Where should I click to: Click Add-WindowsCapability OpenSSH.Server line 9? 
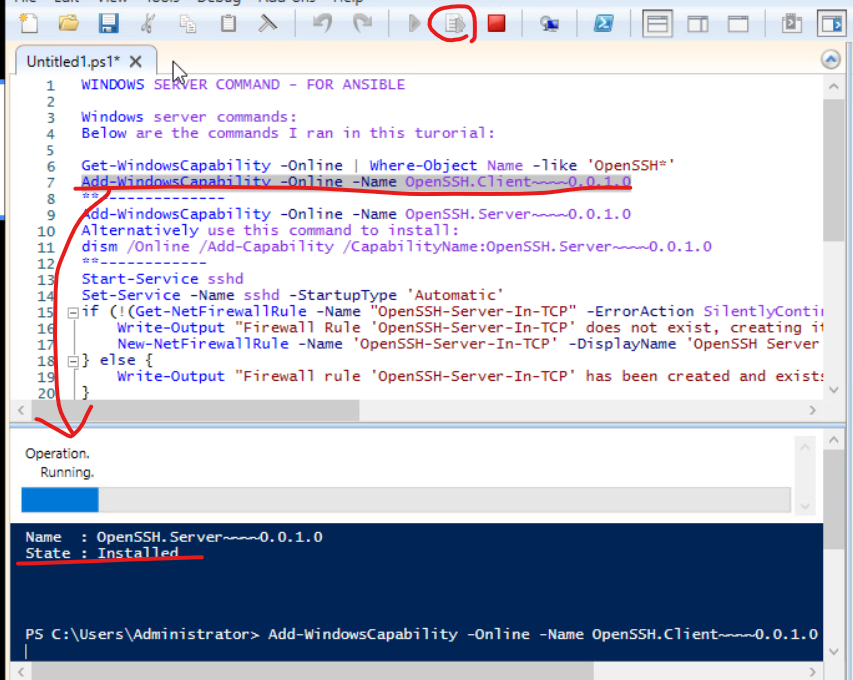click(356, 214)
